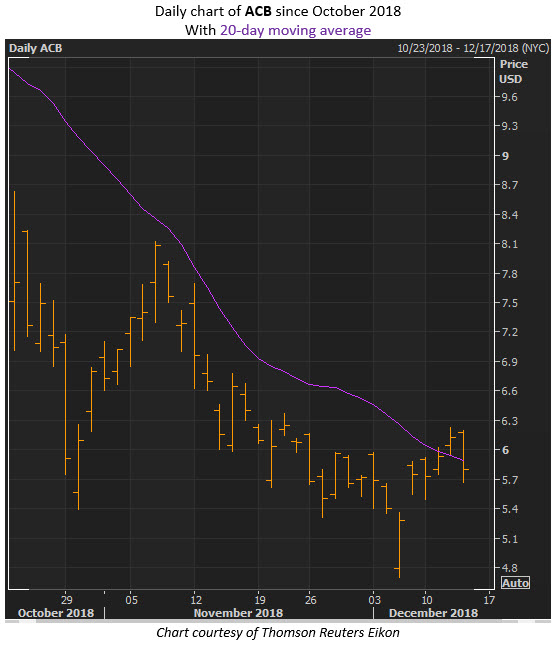
Task: Click the 9.3 price axis label
Action: coord(509,126)
